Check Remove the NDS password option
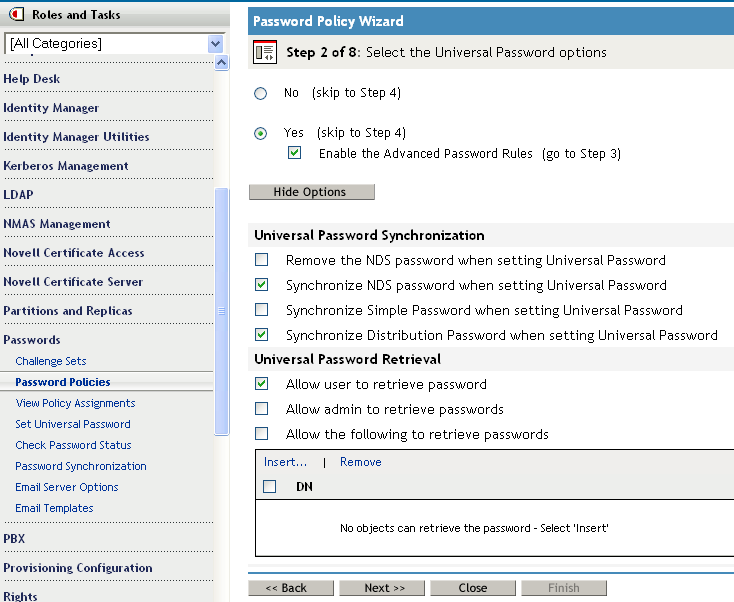Image resolution: width=734 pixels, height=602 pixels. (x=261, y=259)
